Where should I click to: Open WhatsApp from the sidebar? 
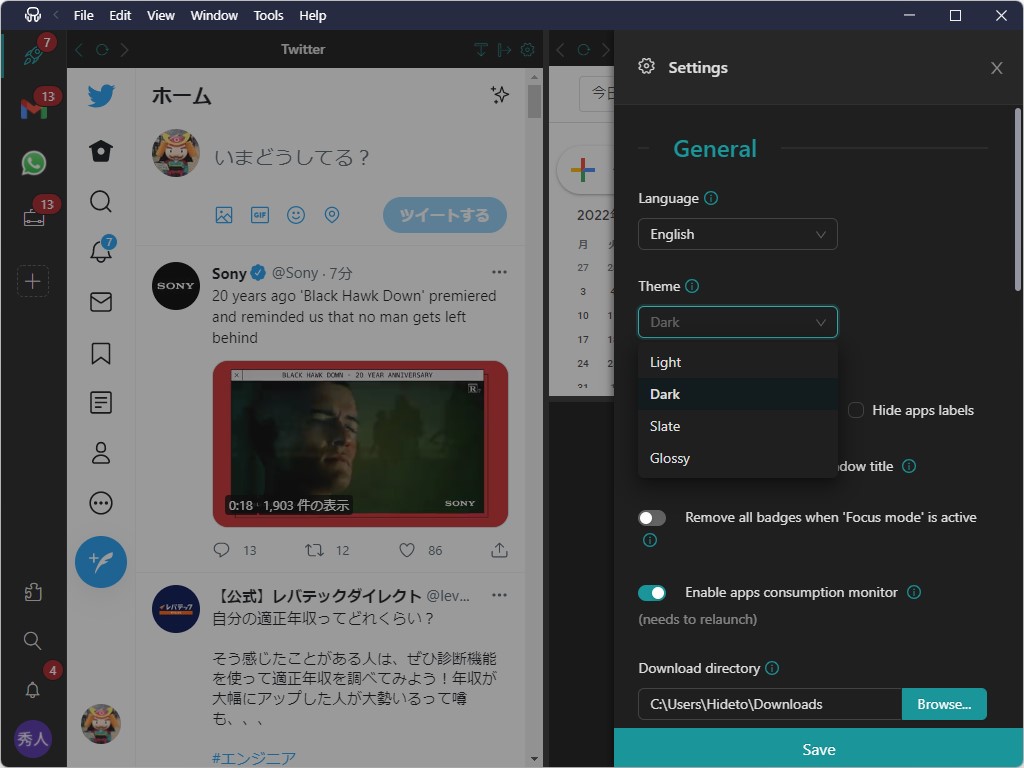pos(33,162)
